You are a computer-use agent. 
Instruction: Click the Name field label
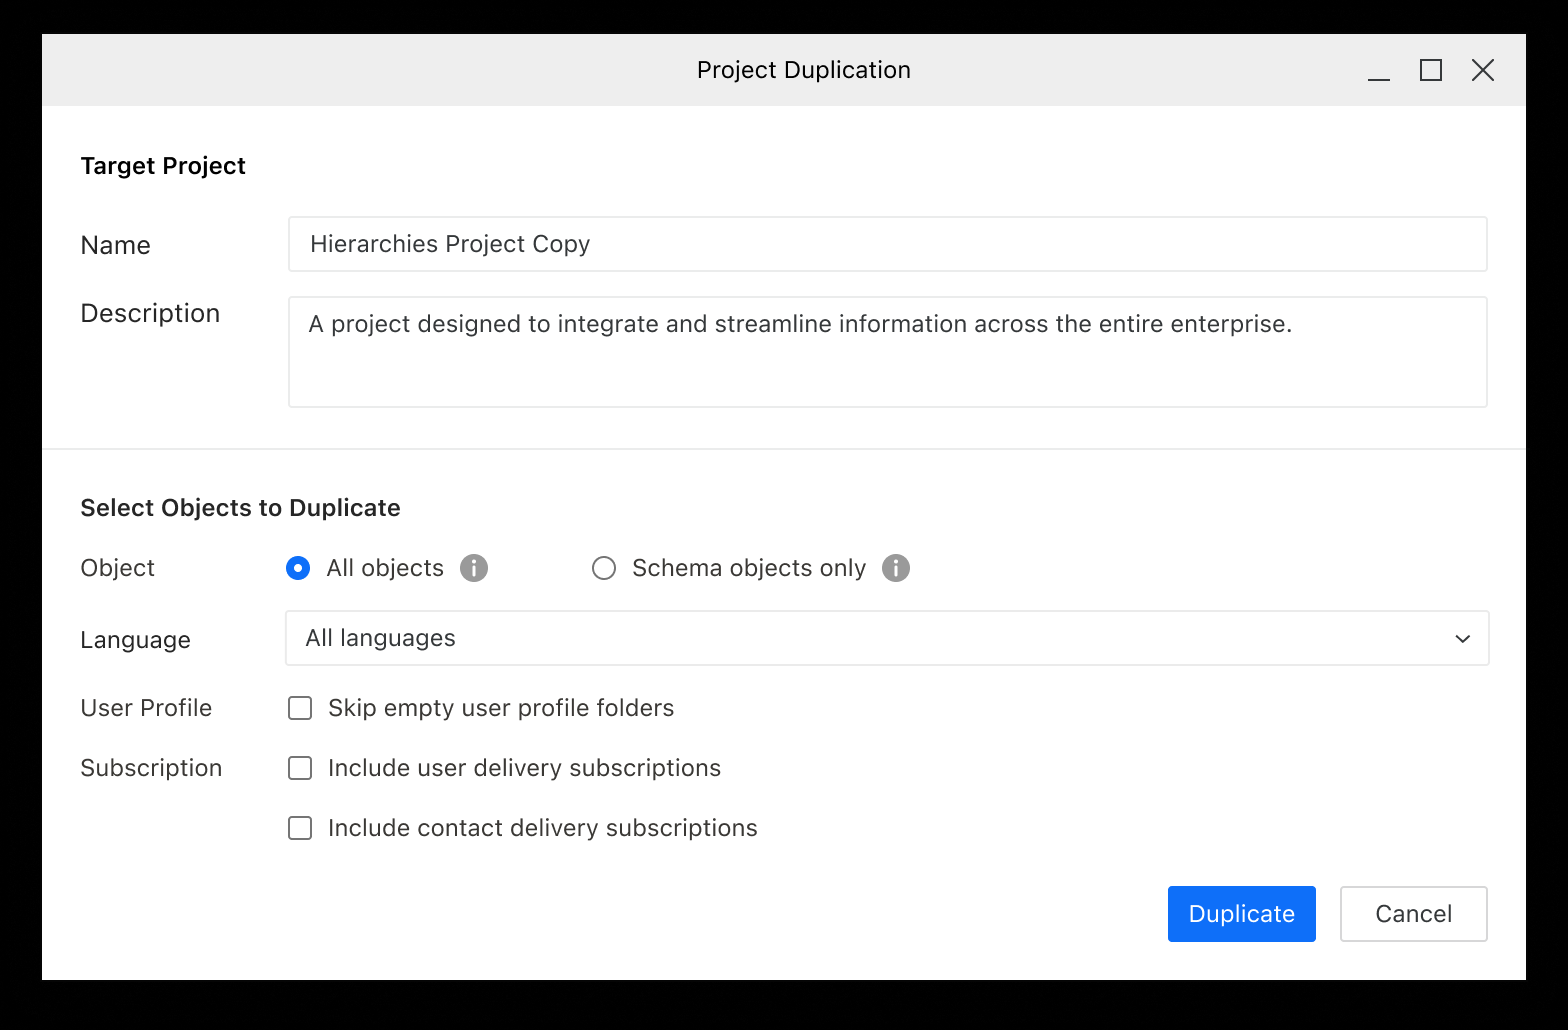(x=116, y=245)
